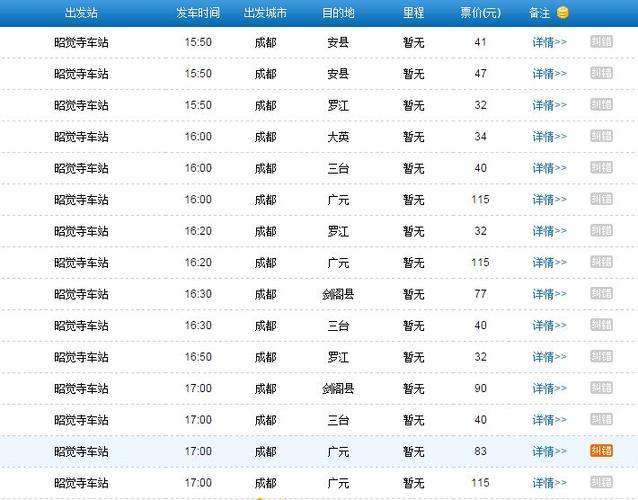The image size is (638, 500).
Task: Click the 目的地 column header
Action: point(338,13)
